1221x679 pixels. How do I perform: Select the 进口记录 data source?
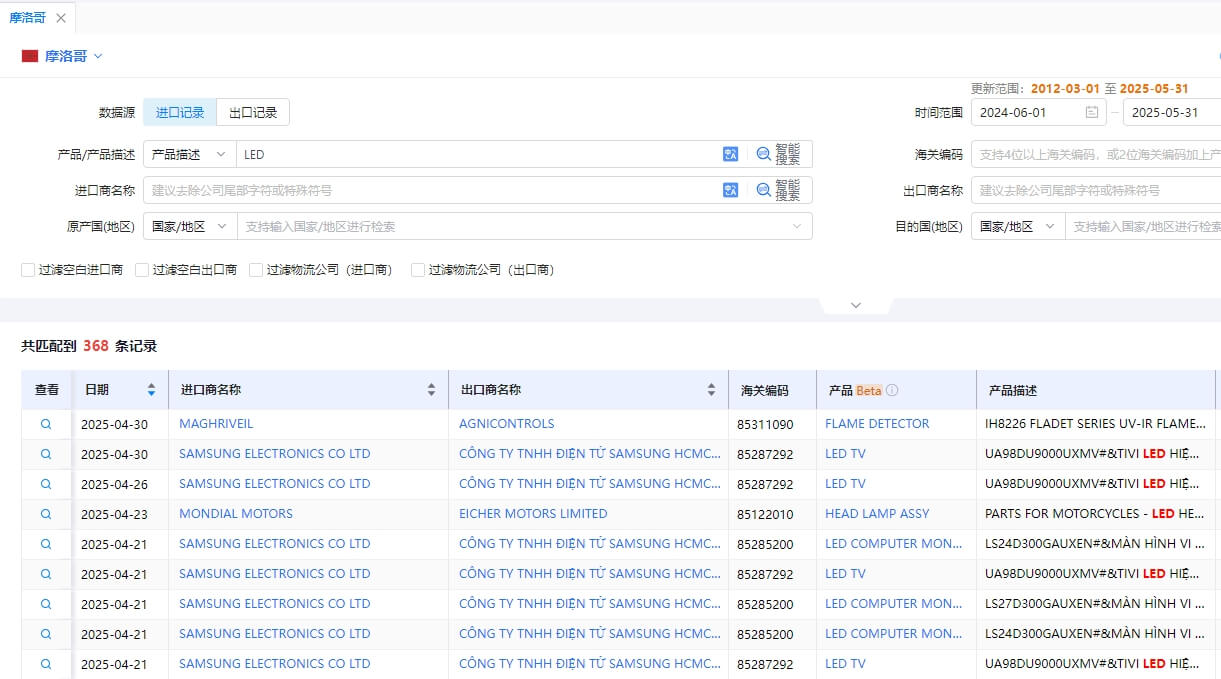pos(180,112)
